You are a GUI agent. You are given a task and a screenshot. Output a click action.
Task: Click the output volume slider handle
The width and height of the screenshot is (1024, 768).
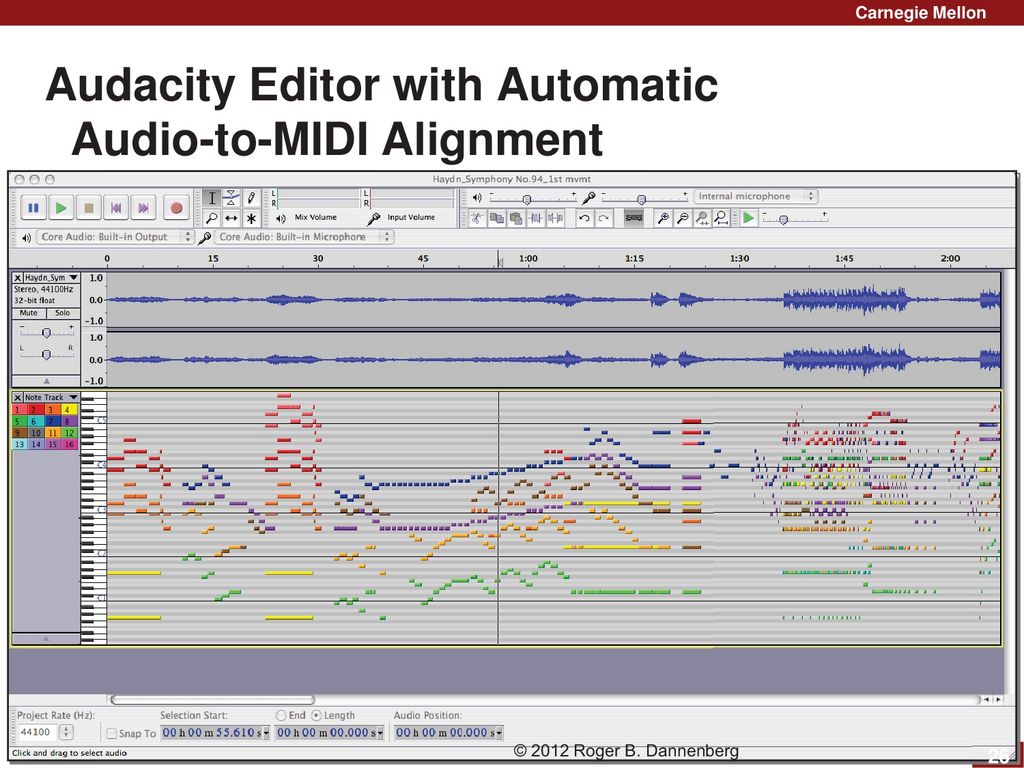tap(526, 199)
